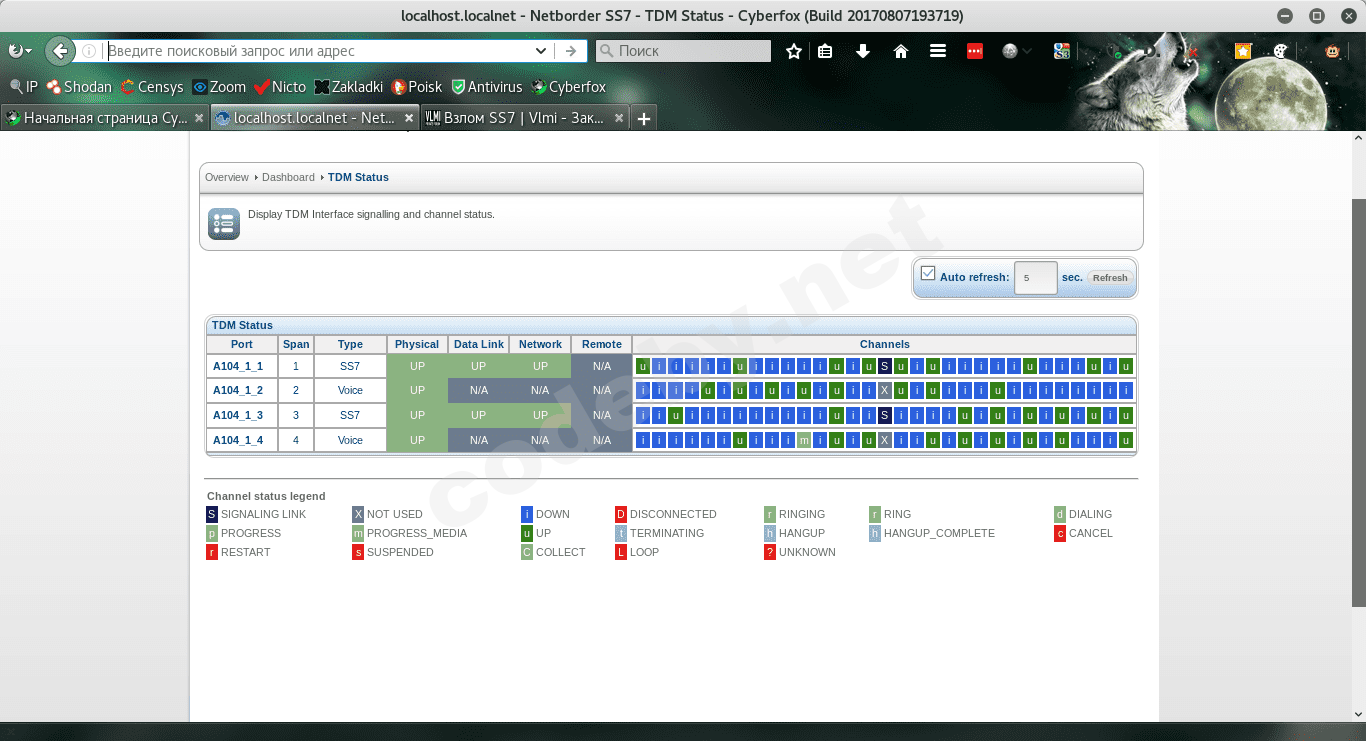Open the A104_1_3 port link

238,415
